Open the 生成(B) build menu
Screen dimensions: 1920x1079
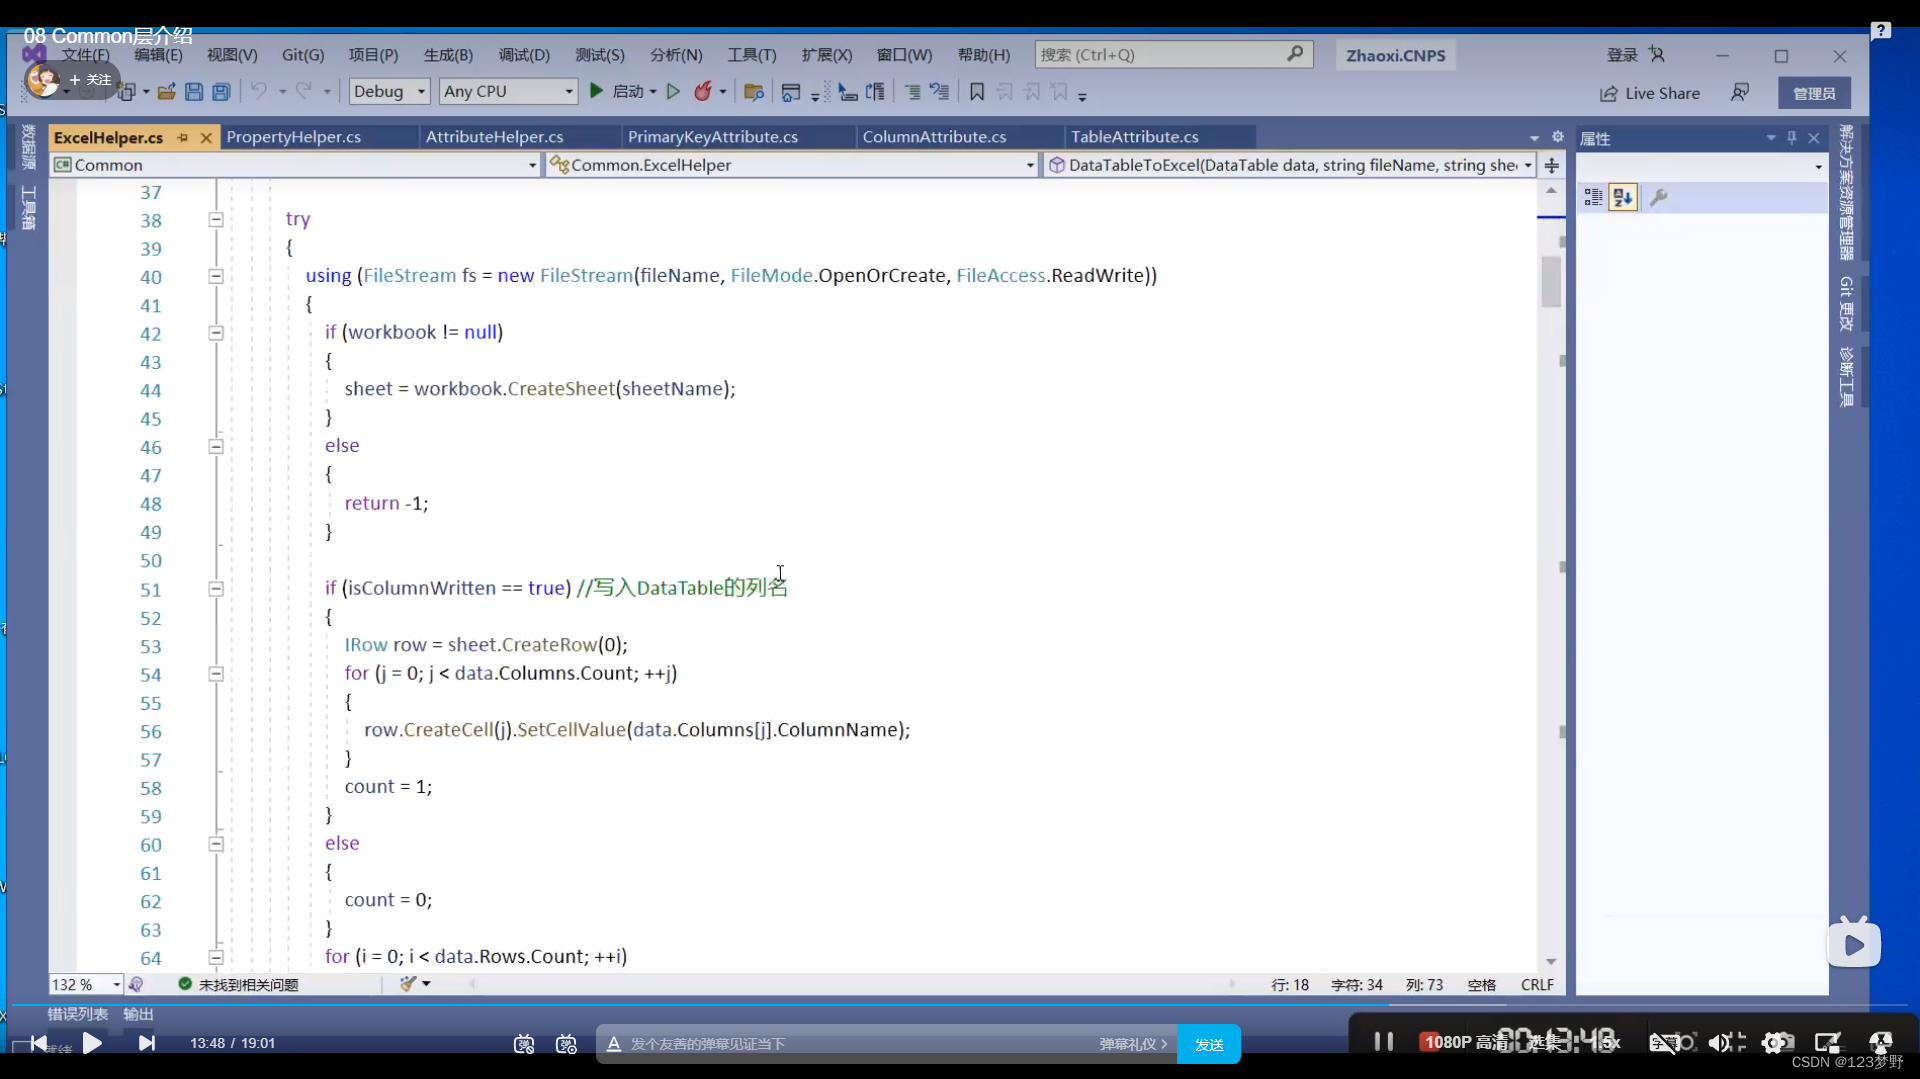pos(448,55)
